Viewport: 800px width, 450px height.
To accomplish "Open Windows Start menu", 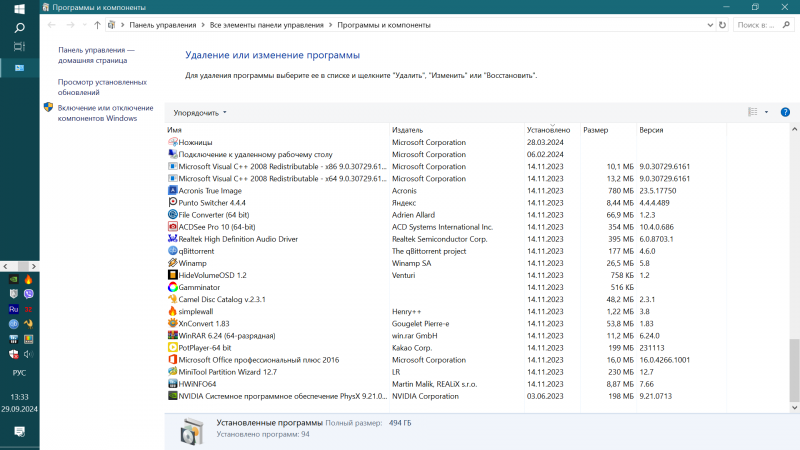I will point(19,9).
